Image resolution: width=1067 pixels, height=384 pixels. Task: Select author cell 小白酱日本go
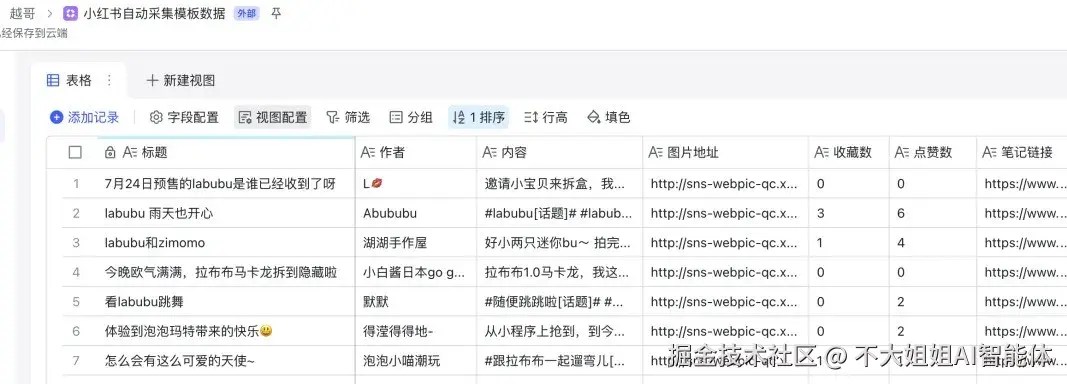coord(416,272)
